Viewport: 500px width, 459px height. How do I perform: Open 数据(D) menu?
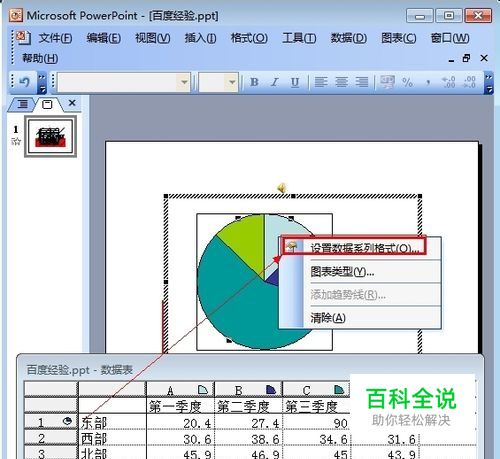(x=349, y=38)
